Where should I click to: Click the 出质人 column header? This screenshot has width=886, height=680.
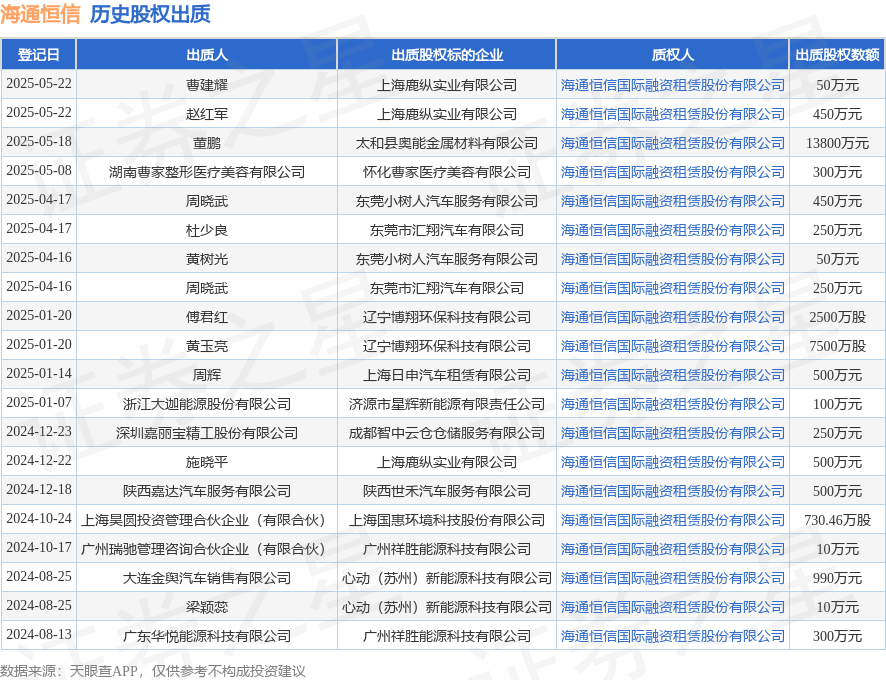coord(207,55)
